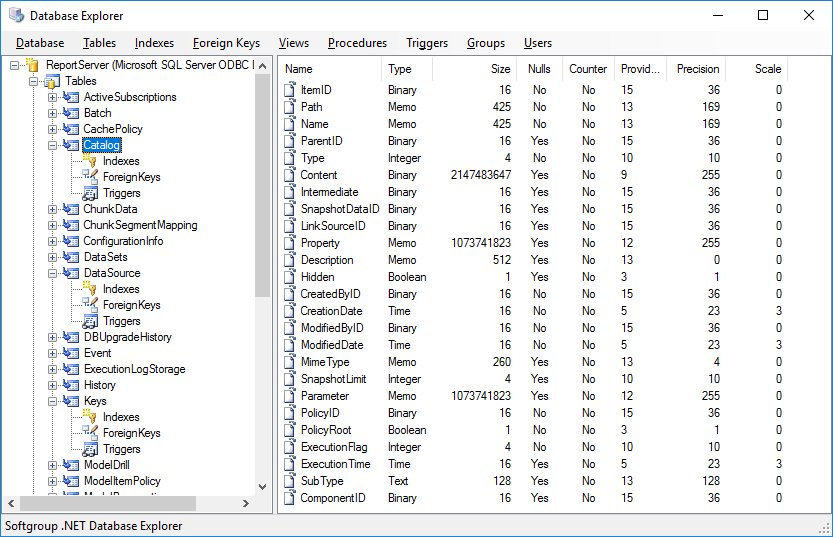Click the DataSource table icon
Screen dimensions: 833x537
coord(71,273)
